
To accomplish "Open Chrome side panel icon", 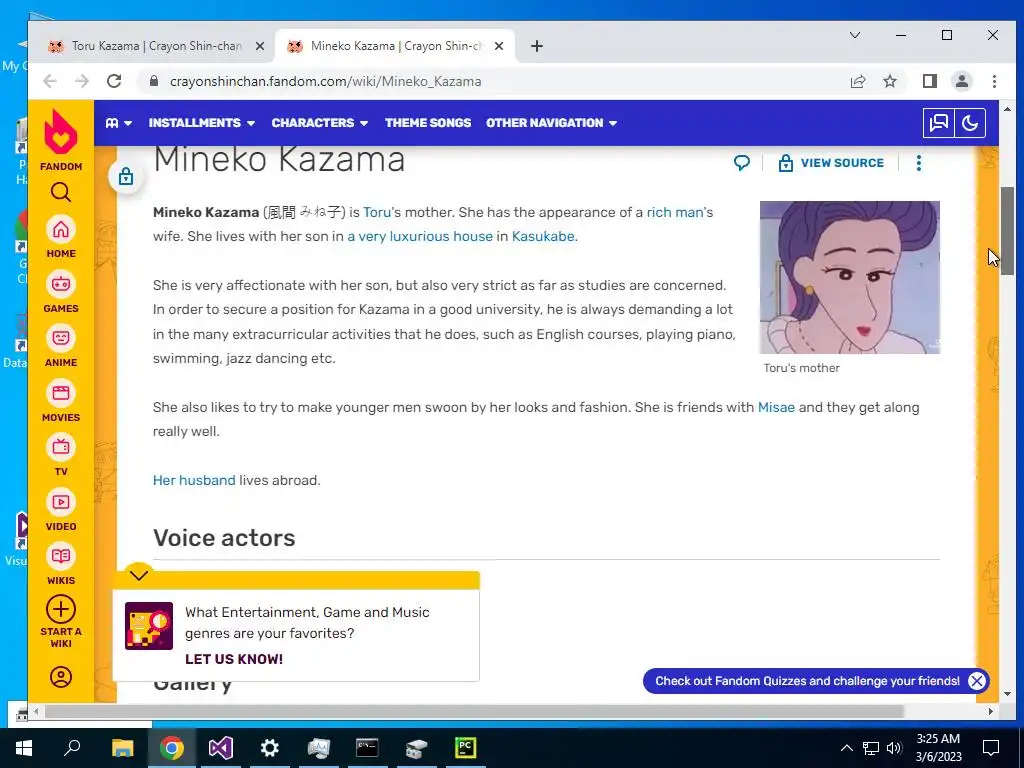I will (x=930, y=81).
